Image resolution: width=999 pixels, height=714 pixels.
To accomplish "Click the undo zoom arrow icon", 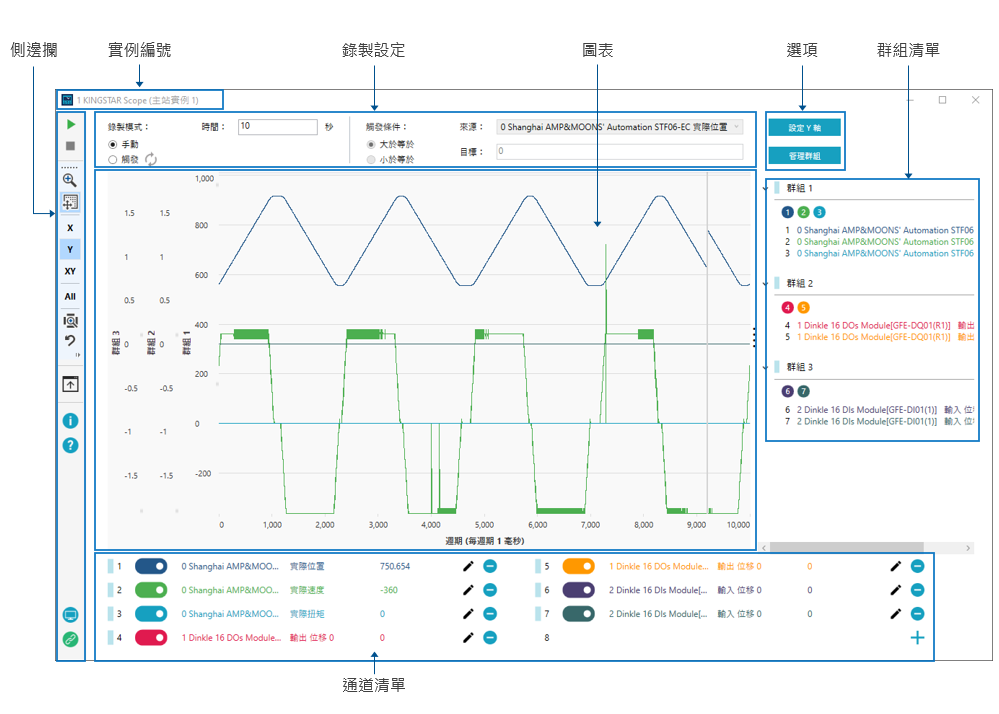I will [x=70, y=343].
